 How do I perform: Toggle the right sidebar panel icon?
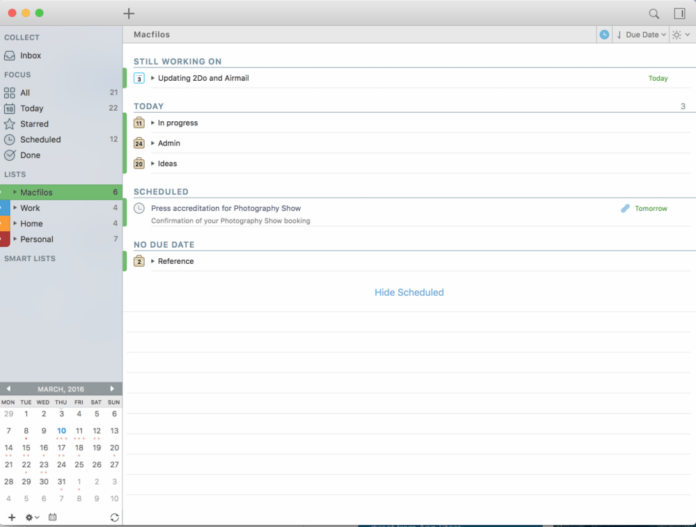click(x=680, y=14)
